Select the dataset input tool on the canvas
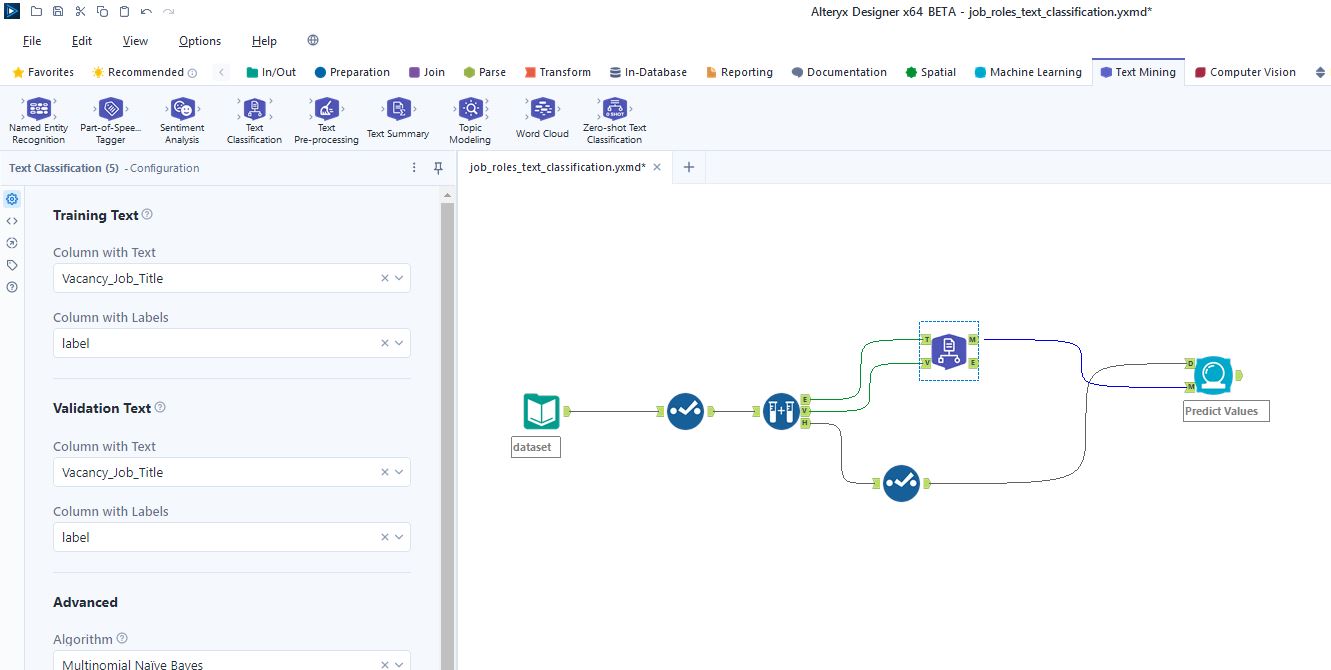Image resolution: width=1331 pixels, height=670 pixels. pyautogui.click(x=540, y=410)
